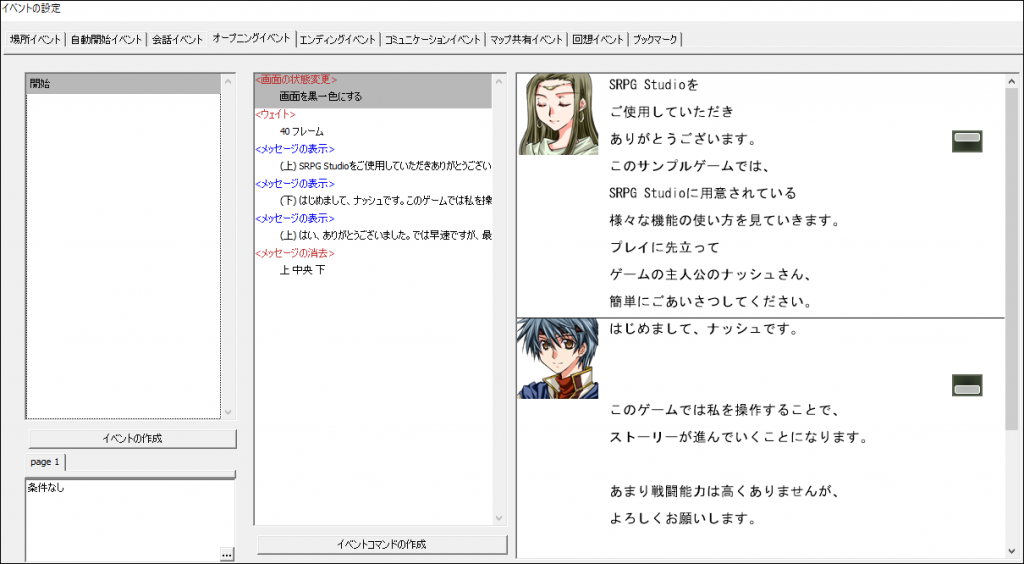Click the 条件なし condition text
This screenshot has width=1024, height=564.
[x=46, y=488]
